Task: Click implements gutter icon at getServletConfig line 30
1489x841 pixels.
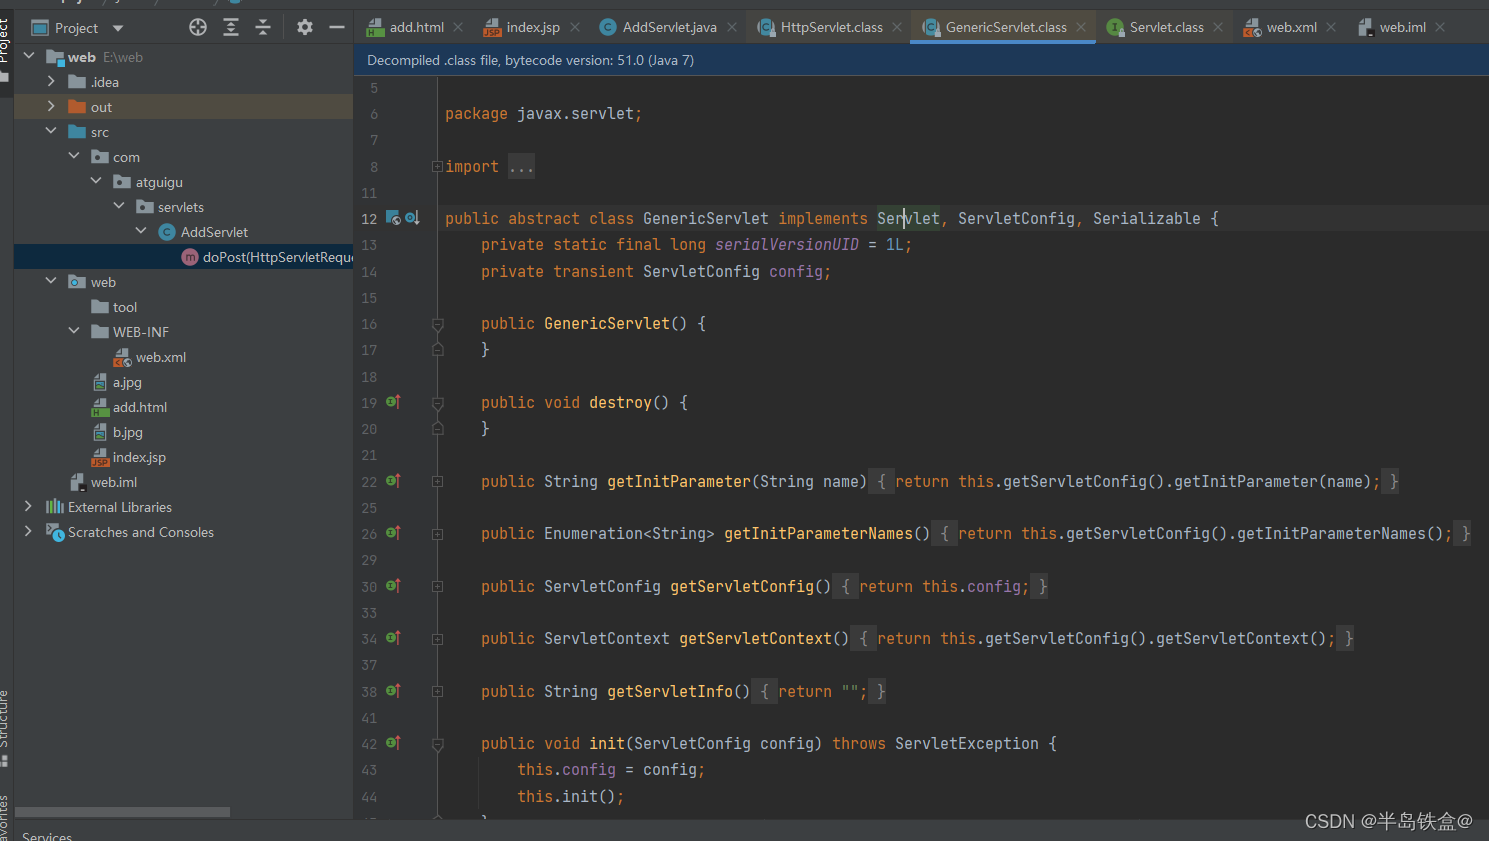Action: click(393, 586)
